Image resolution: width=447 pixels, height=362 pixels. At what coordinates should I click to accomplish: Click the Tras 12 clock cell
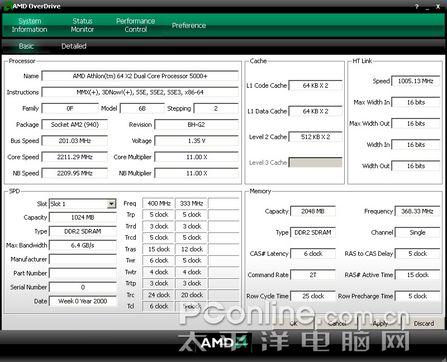[x=192, y=249]
